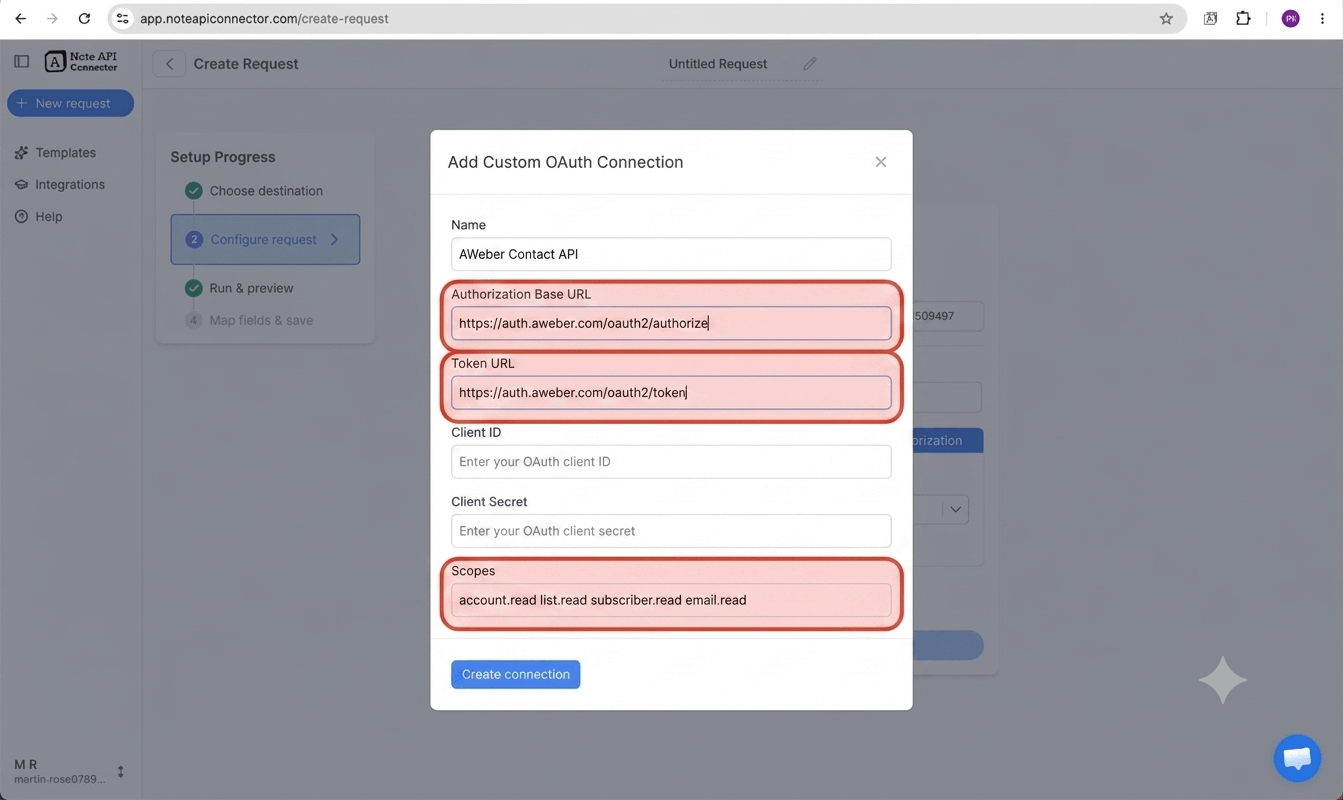Select the Map fields & save step
The width and height of the screenshot is (1343, 800).
[x=249, y=320]
